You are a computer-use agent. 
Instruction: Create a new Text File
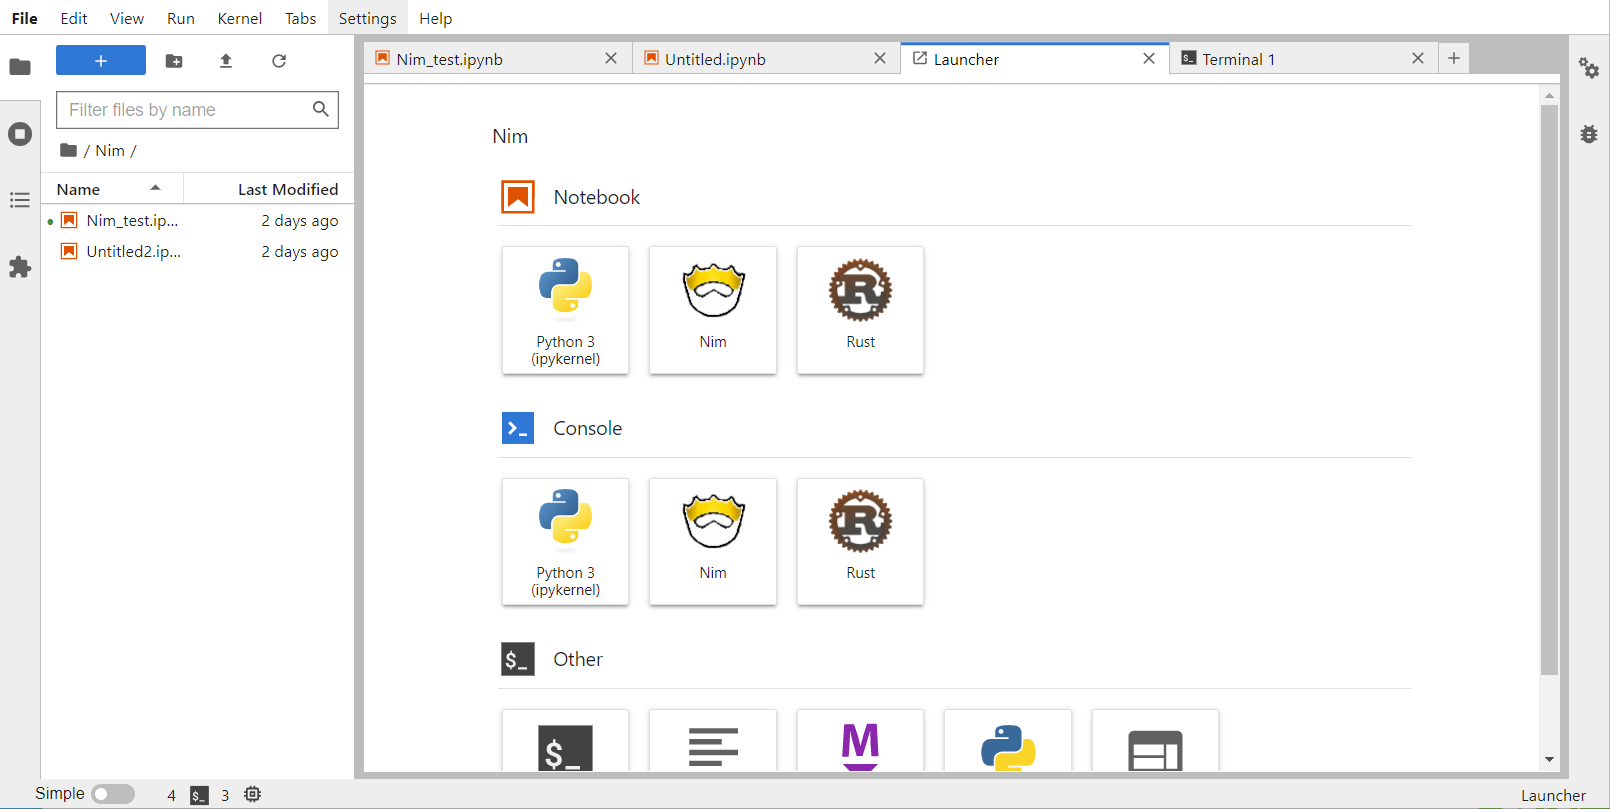713,741
